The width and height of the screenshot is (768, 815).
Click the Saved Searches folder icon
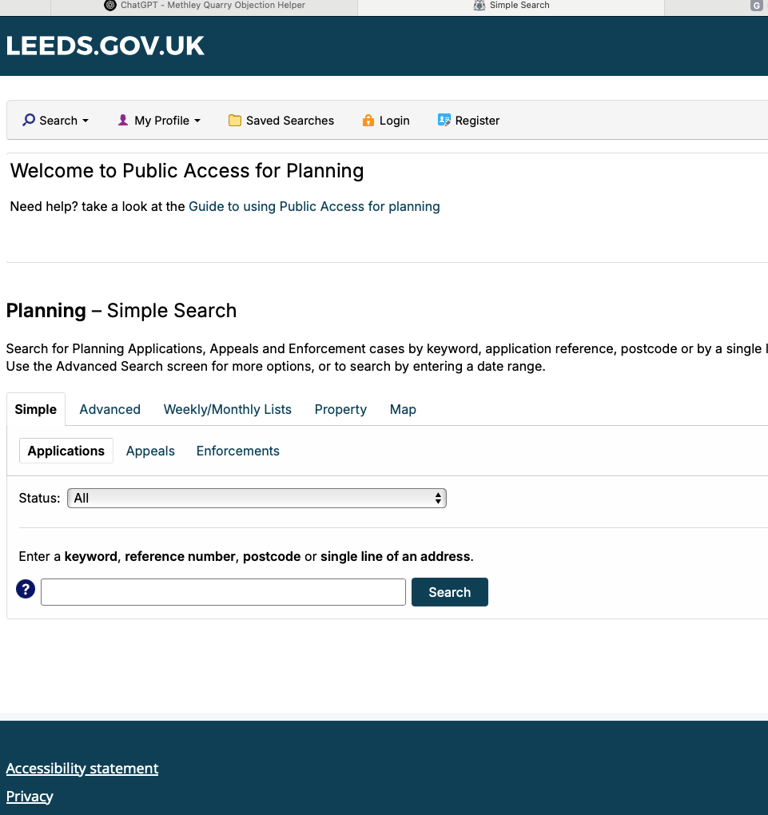pos(234,120)
